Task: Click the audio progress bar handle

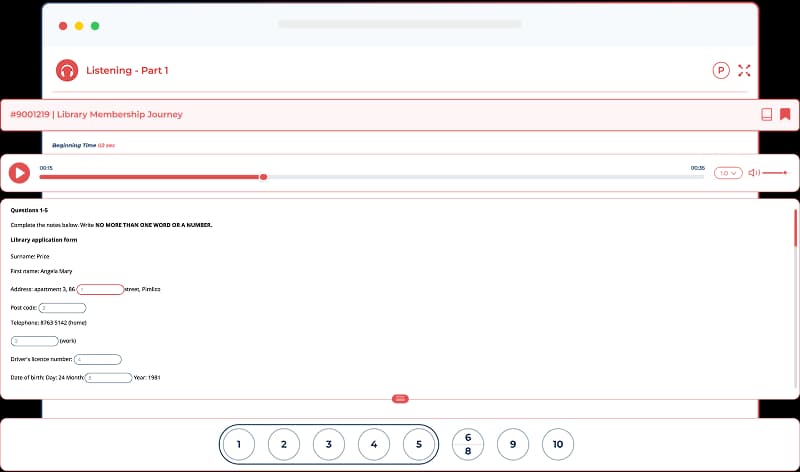Action: click(263, 177)
